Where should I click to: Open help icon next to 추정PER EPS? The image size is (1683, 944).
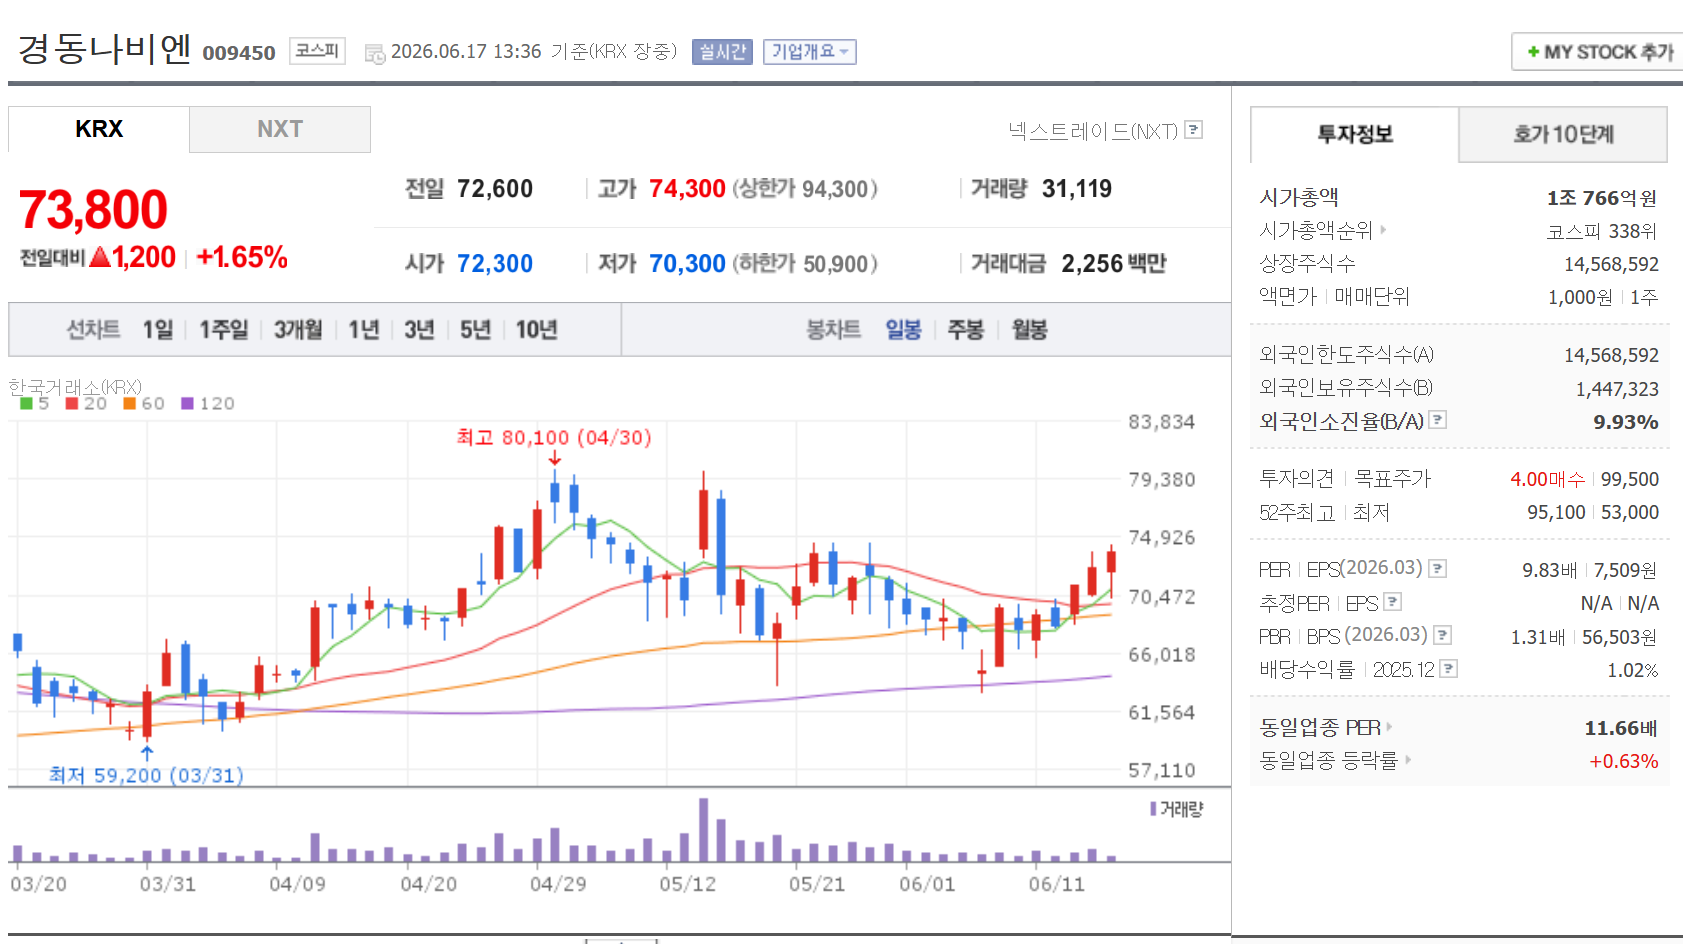1393,602
